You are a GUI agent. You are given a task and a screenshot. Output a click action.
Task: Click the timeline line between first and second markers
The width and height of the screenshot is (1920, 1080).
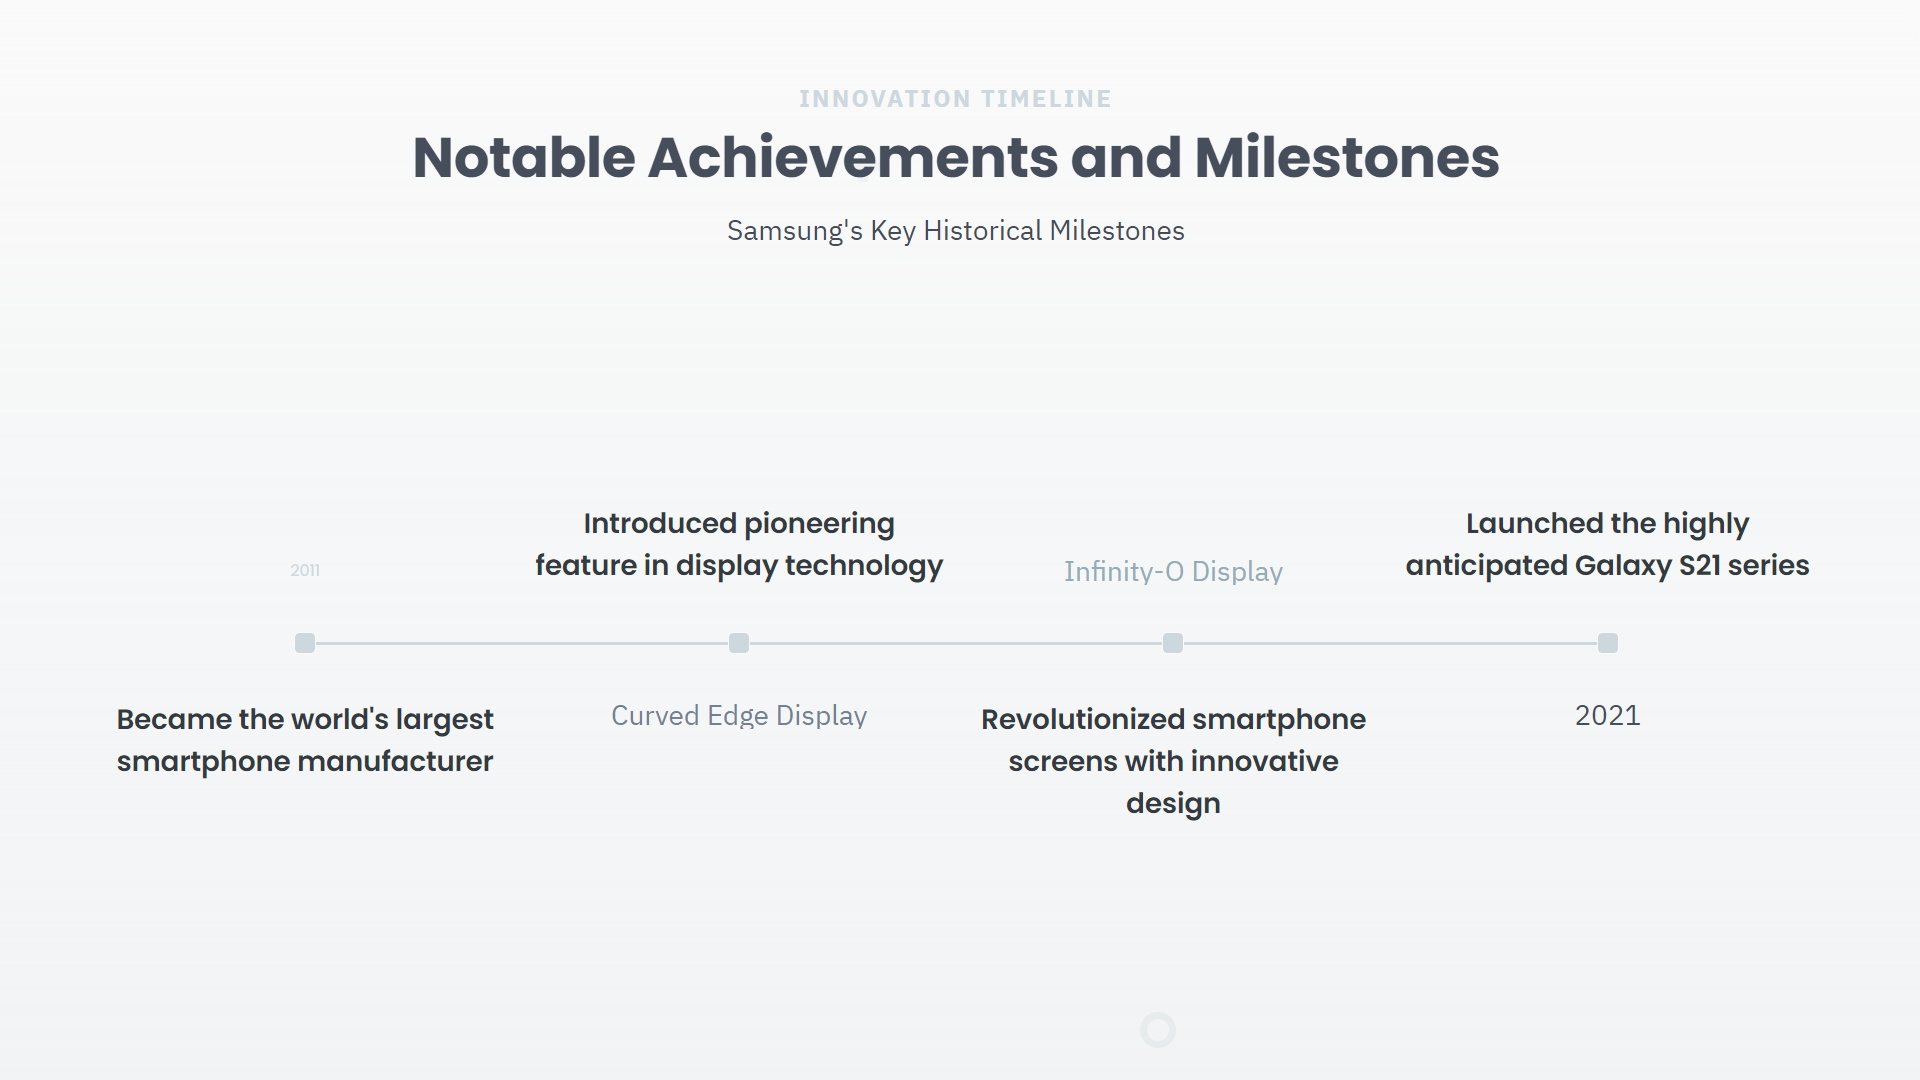click(x=522, y=643)
